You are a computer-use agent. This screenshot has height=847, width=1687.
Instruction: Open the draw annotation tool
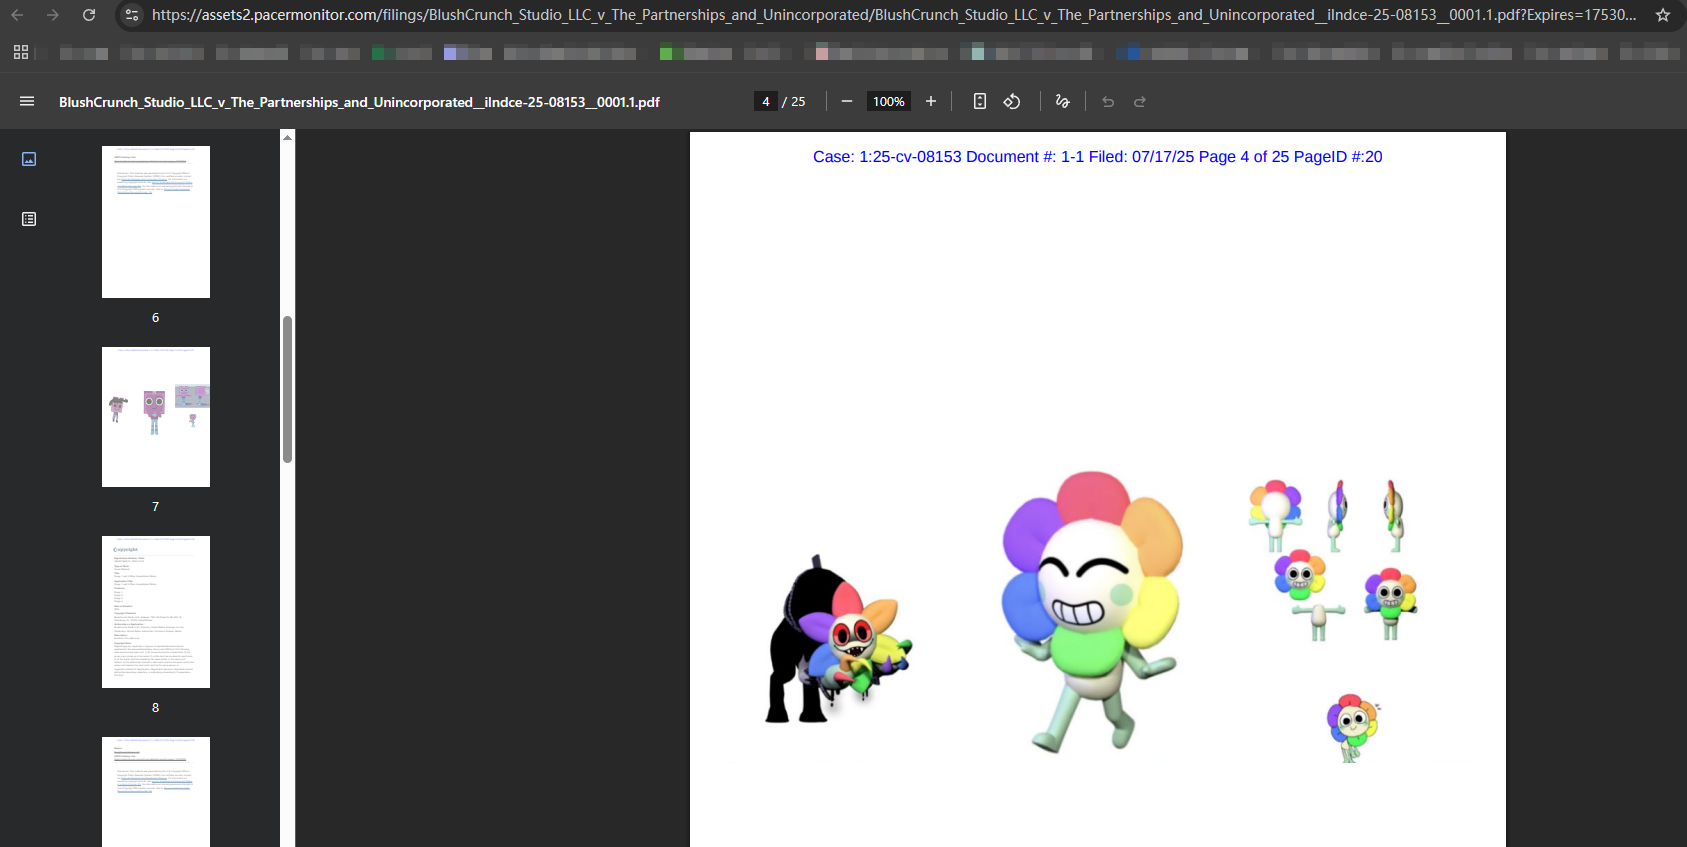1062,101
